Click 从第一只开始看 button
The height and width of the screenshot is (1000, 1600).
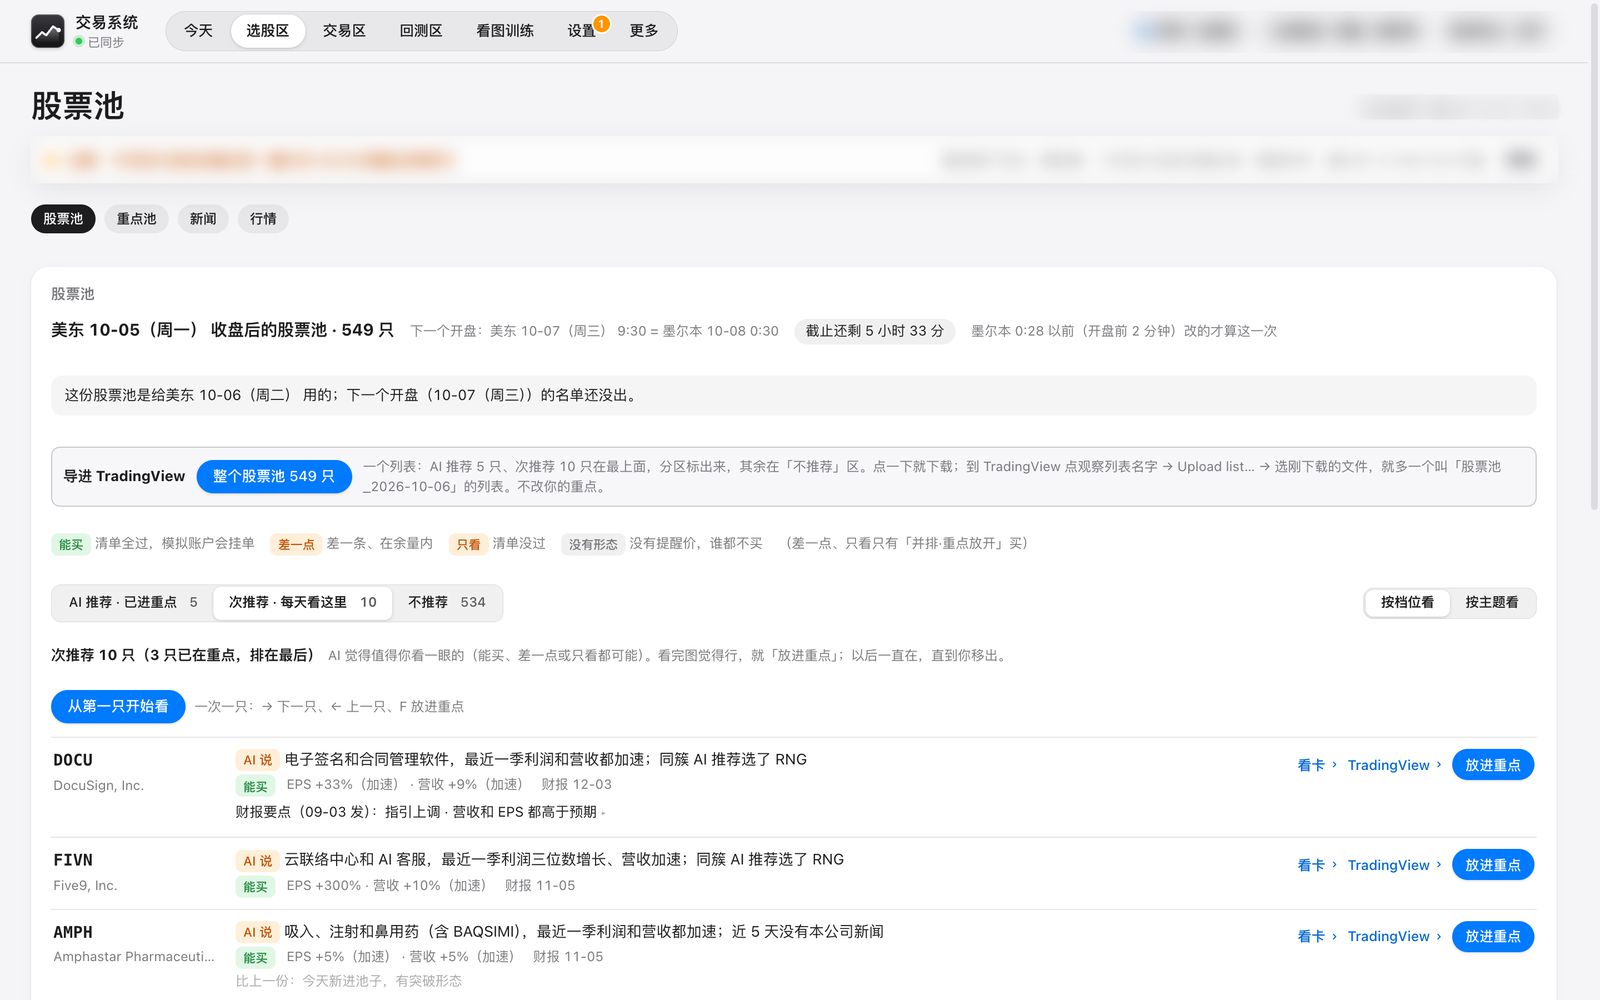[x=118, y=706]
